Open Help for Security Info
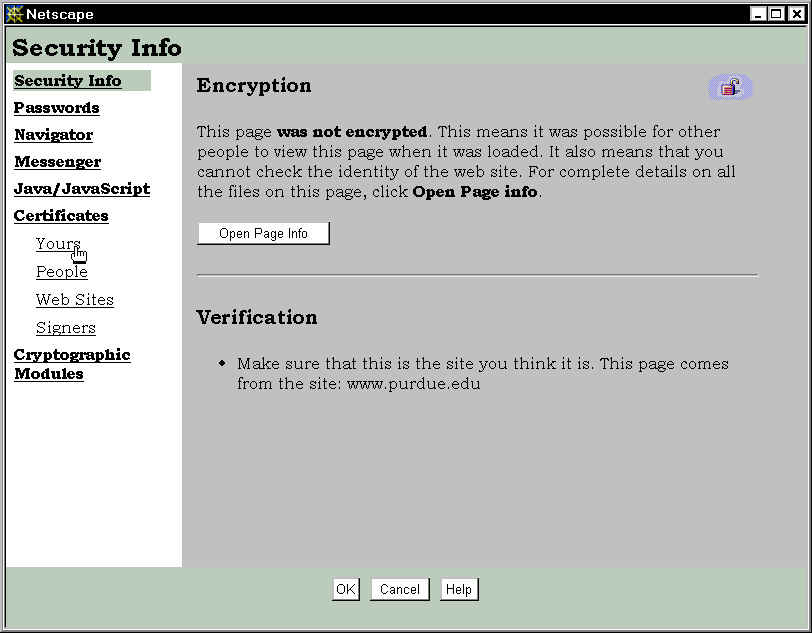812x633 pixels. (x=459, y=589)
